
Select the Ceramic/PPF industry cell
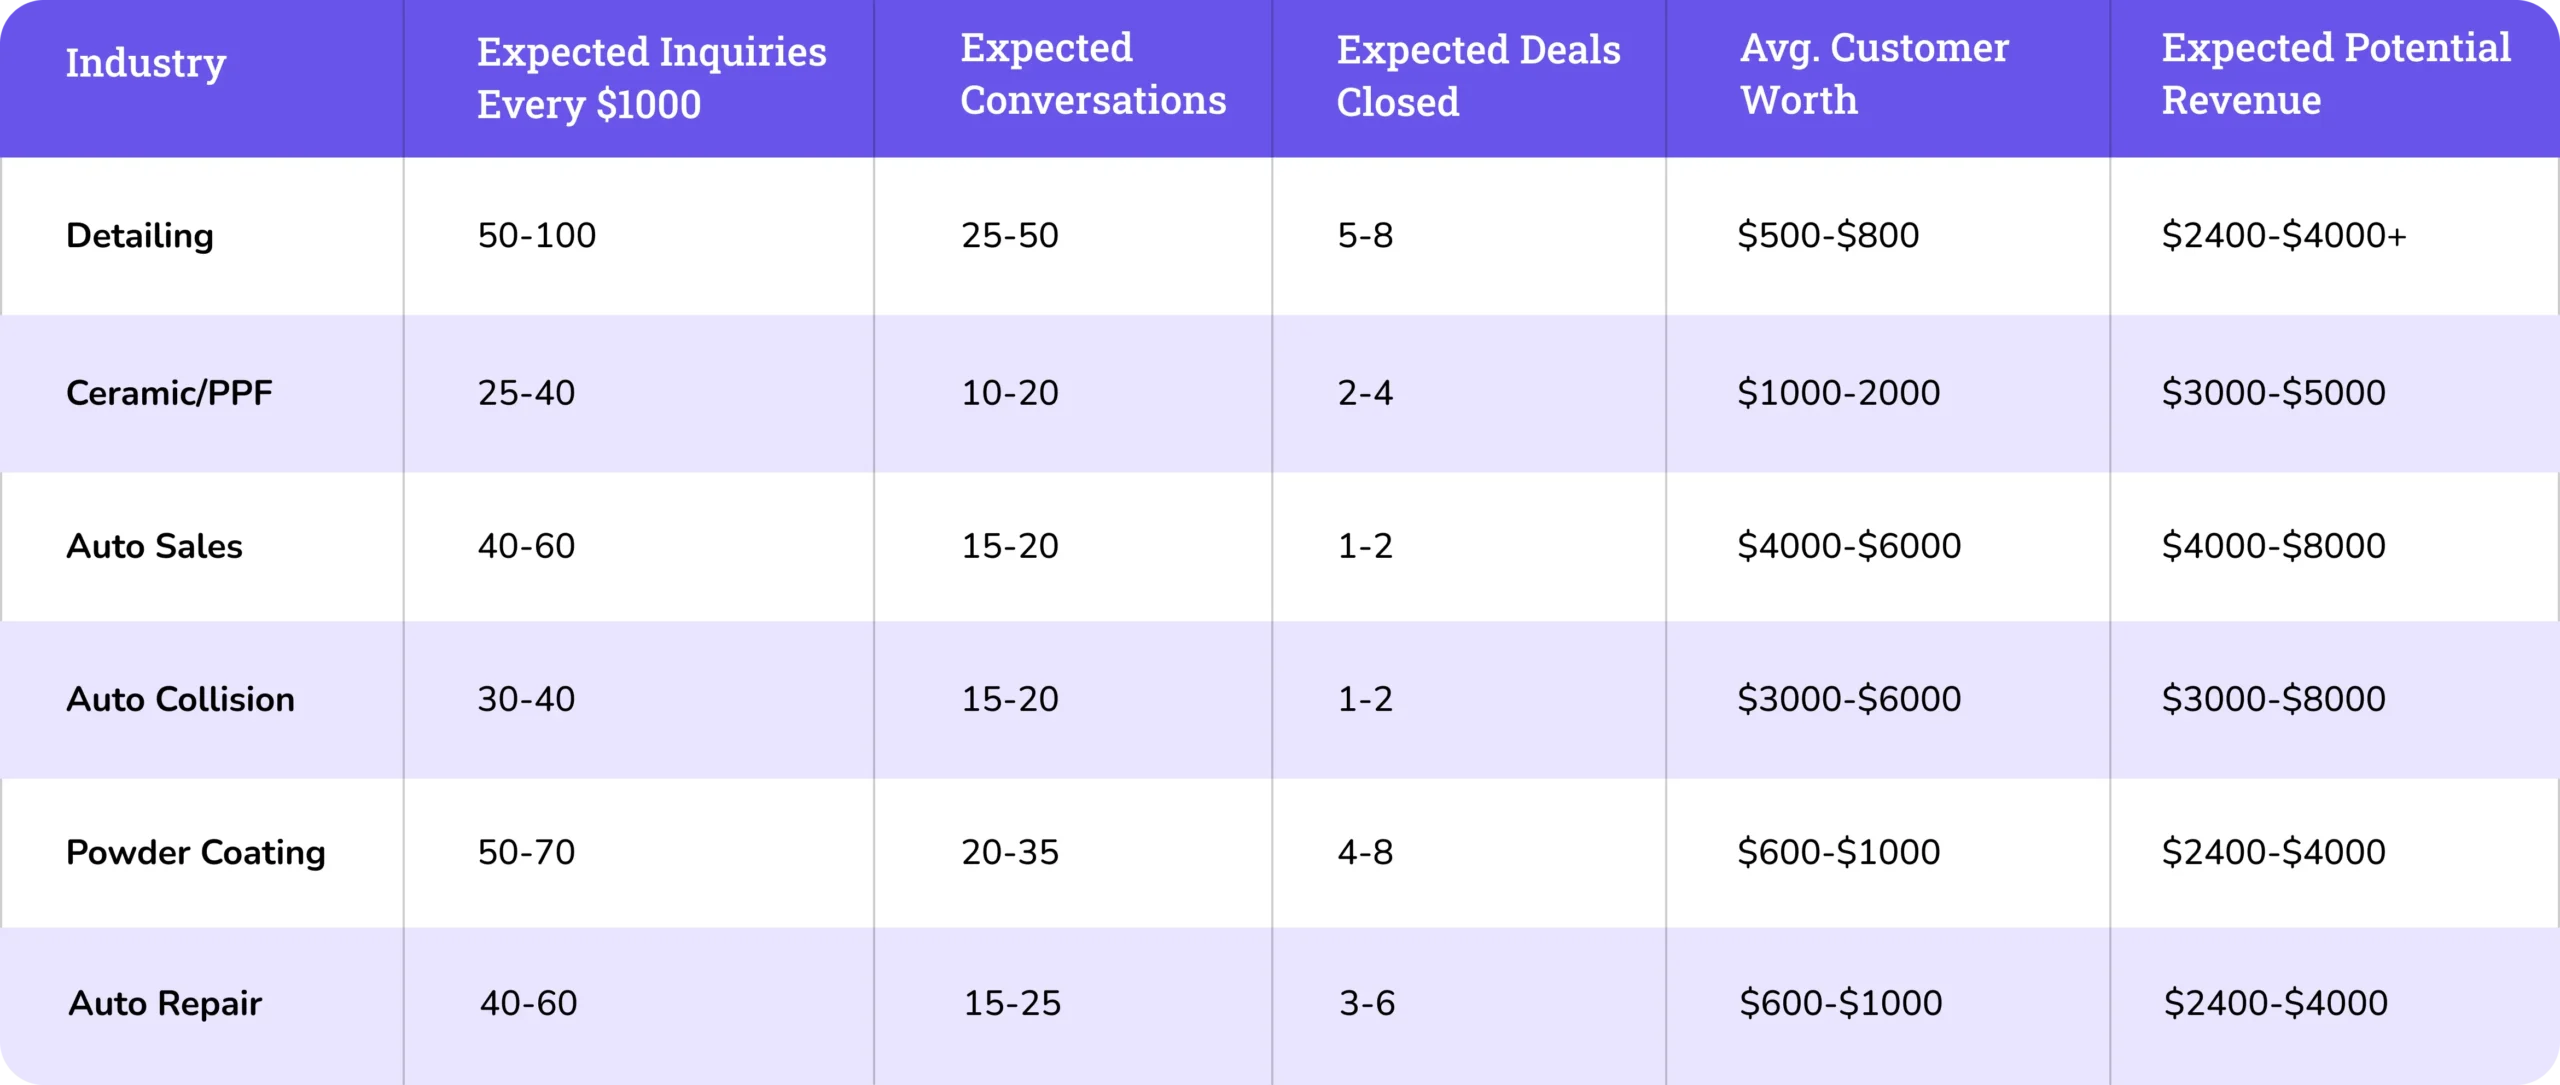coord(169,393)
